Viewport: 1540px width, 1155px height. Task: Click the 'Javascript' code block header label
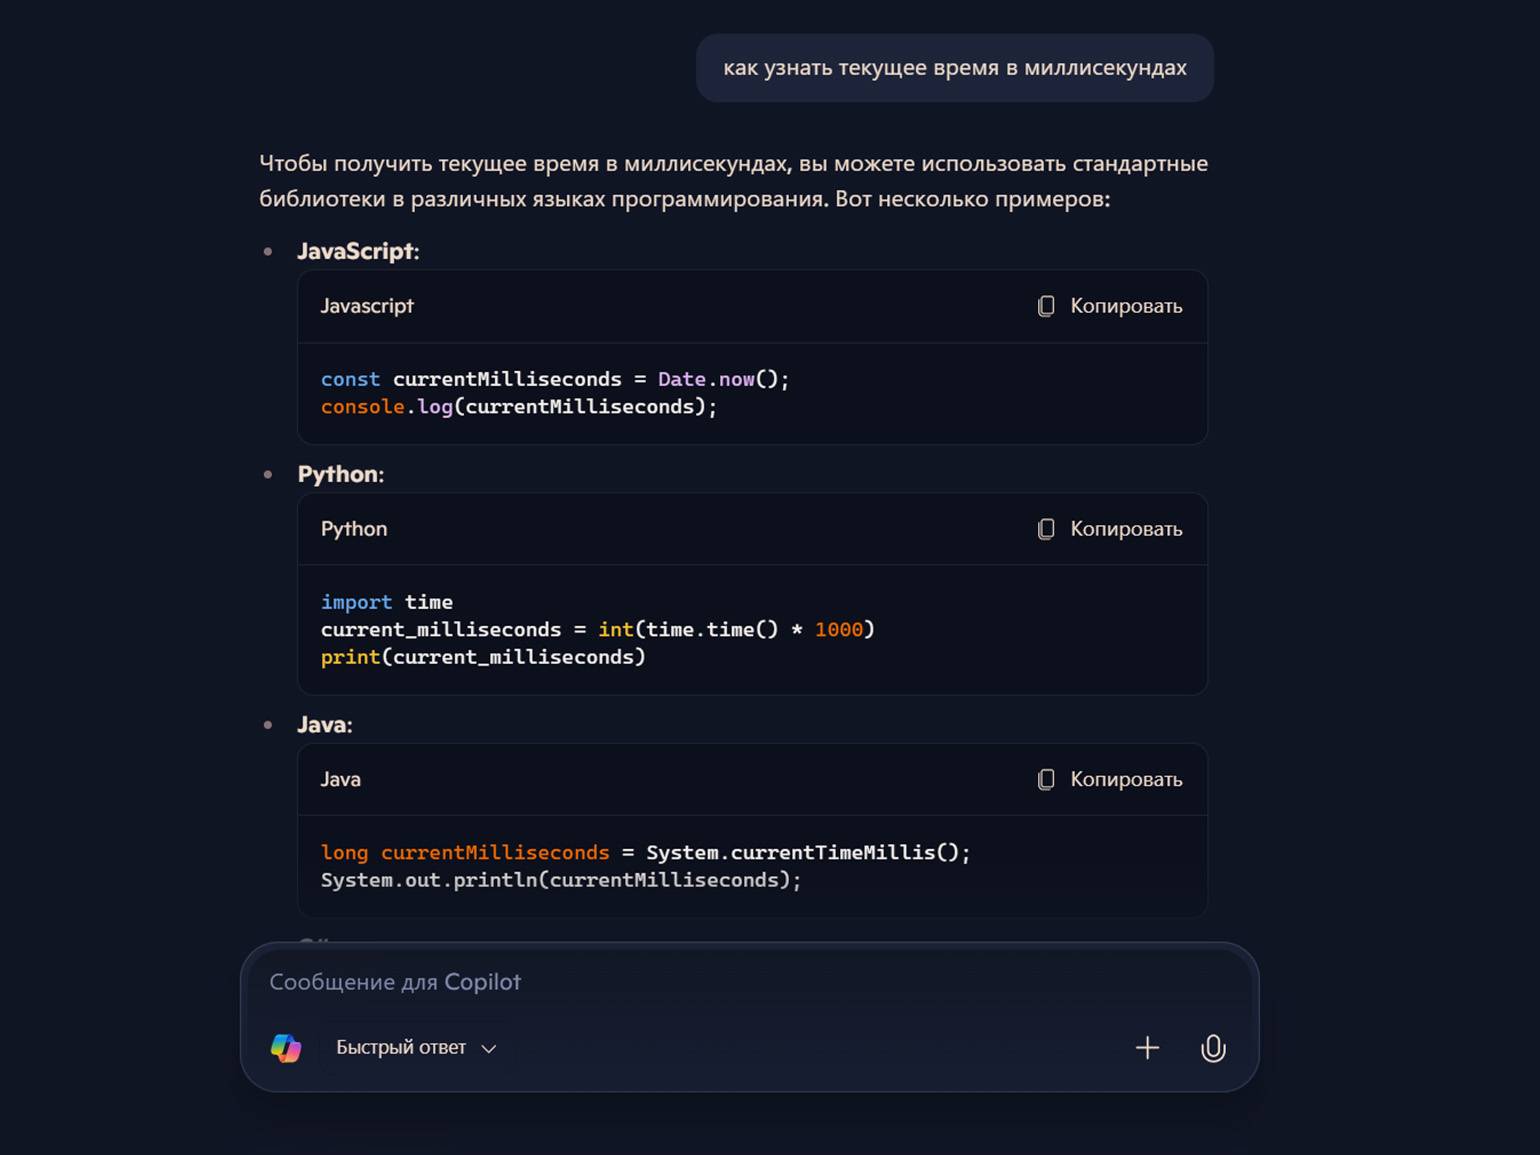click(x=366, y=306)
